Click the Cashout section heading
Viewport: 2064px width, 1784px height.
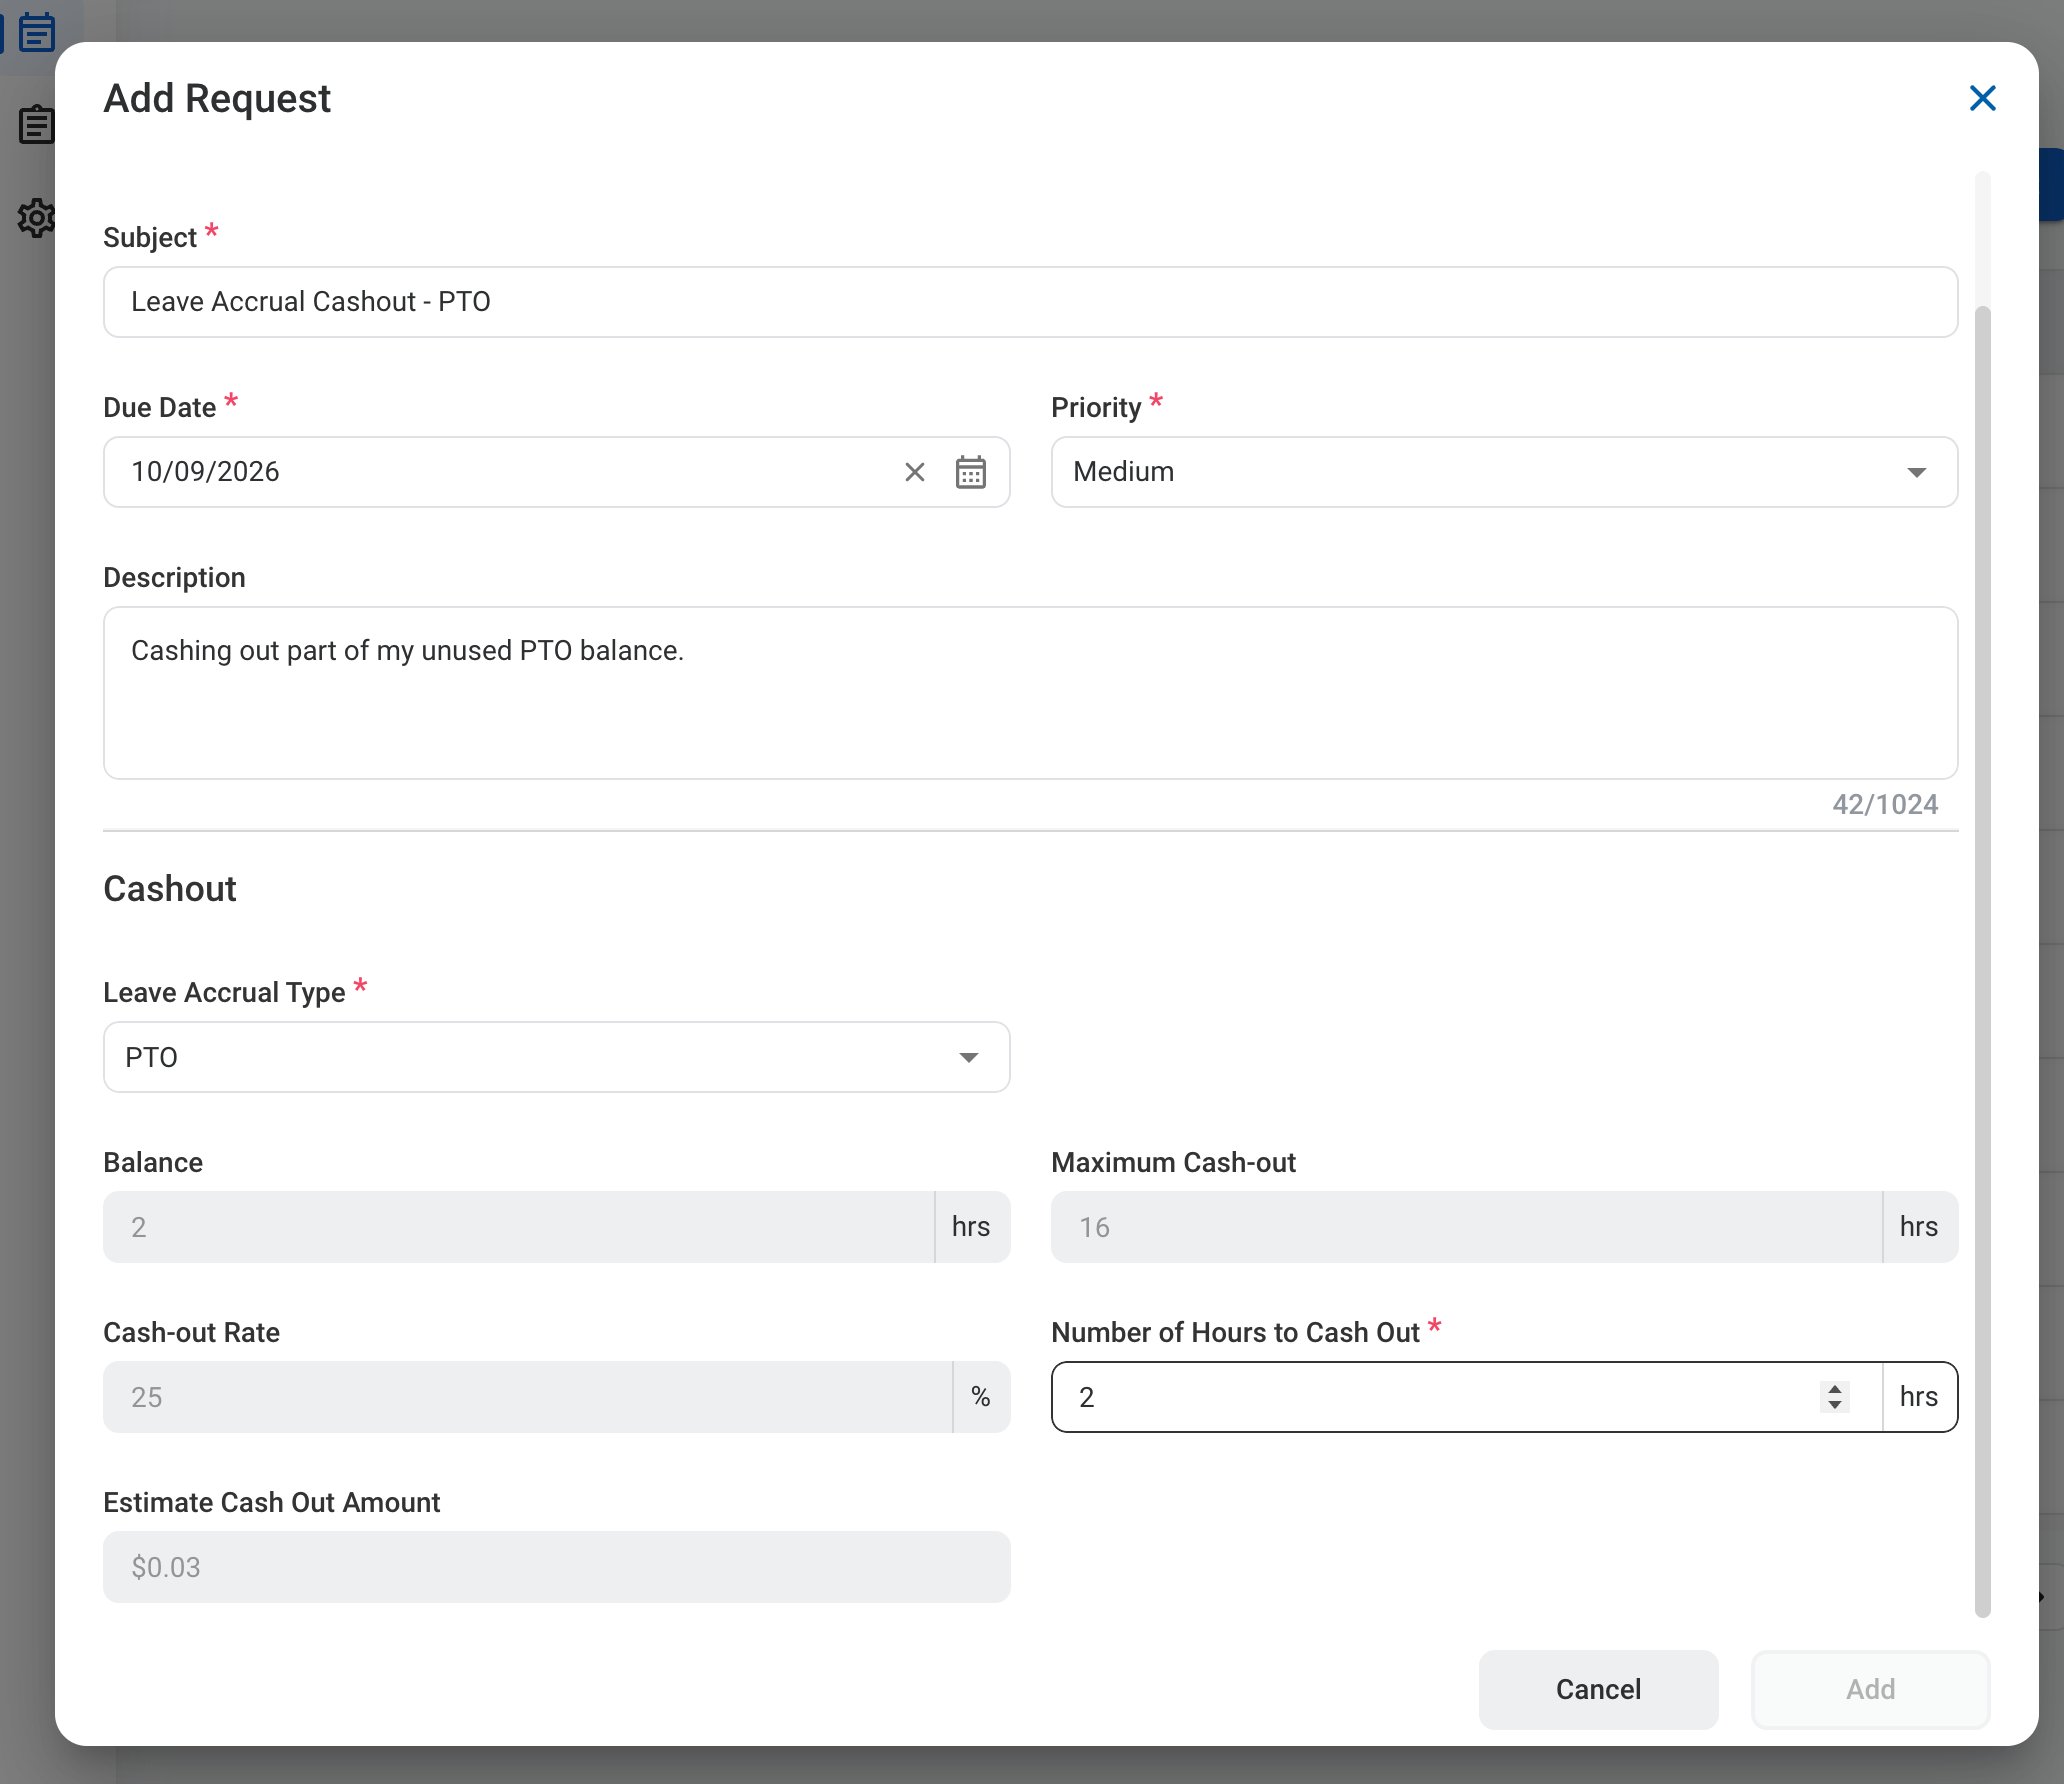pos(170,889)
